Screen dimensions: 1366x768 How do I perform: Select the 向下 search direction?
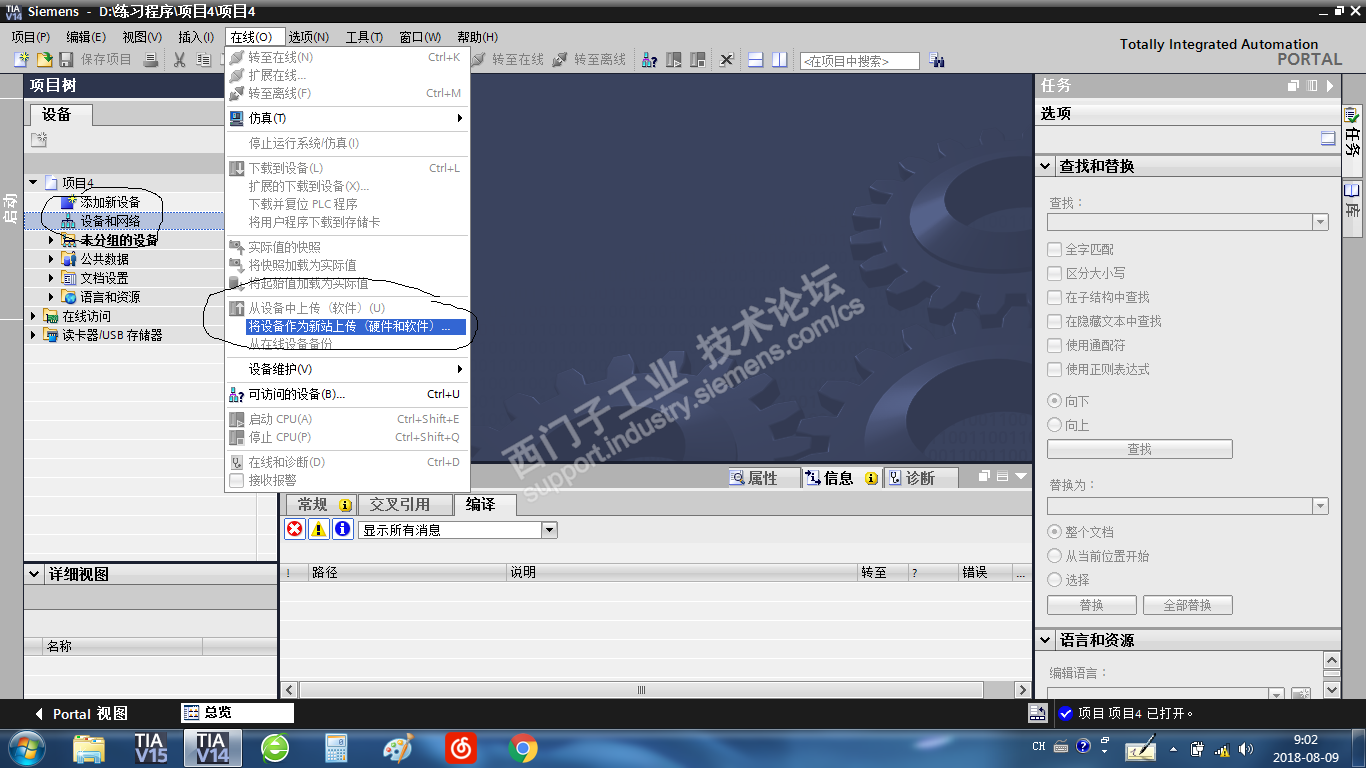[1054, 401]
